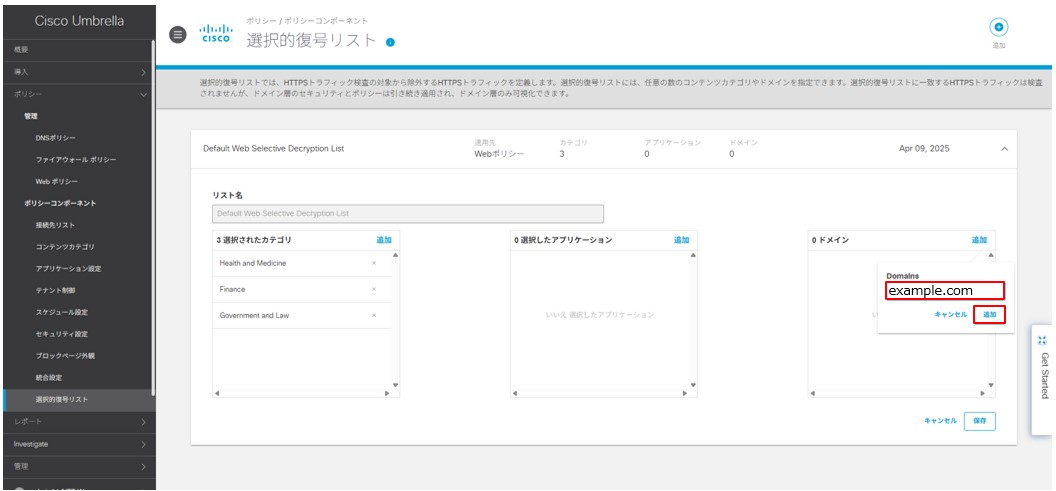Click down scroll arrow in applications list

coord(693,385)
